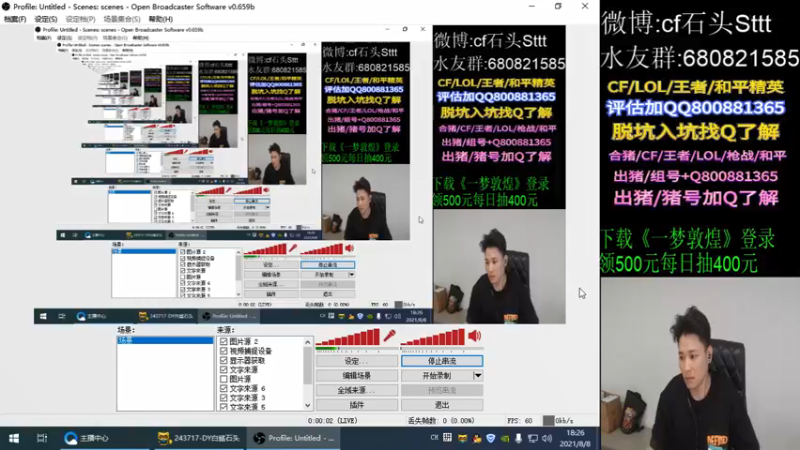Activate the OBS Profile: Untitled taskbar button

click(295, 438)
